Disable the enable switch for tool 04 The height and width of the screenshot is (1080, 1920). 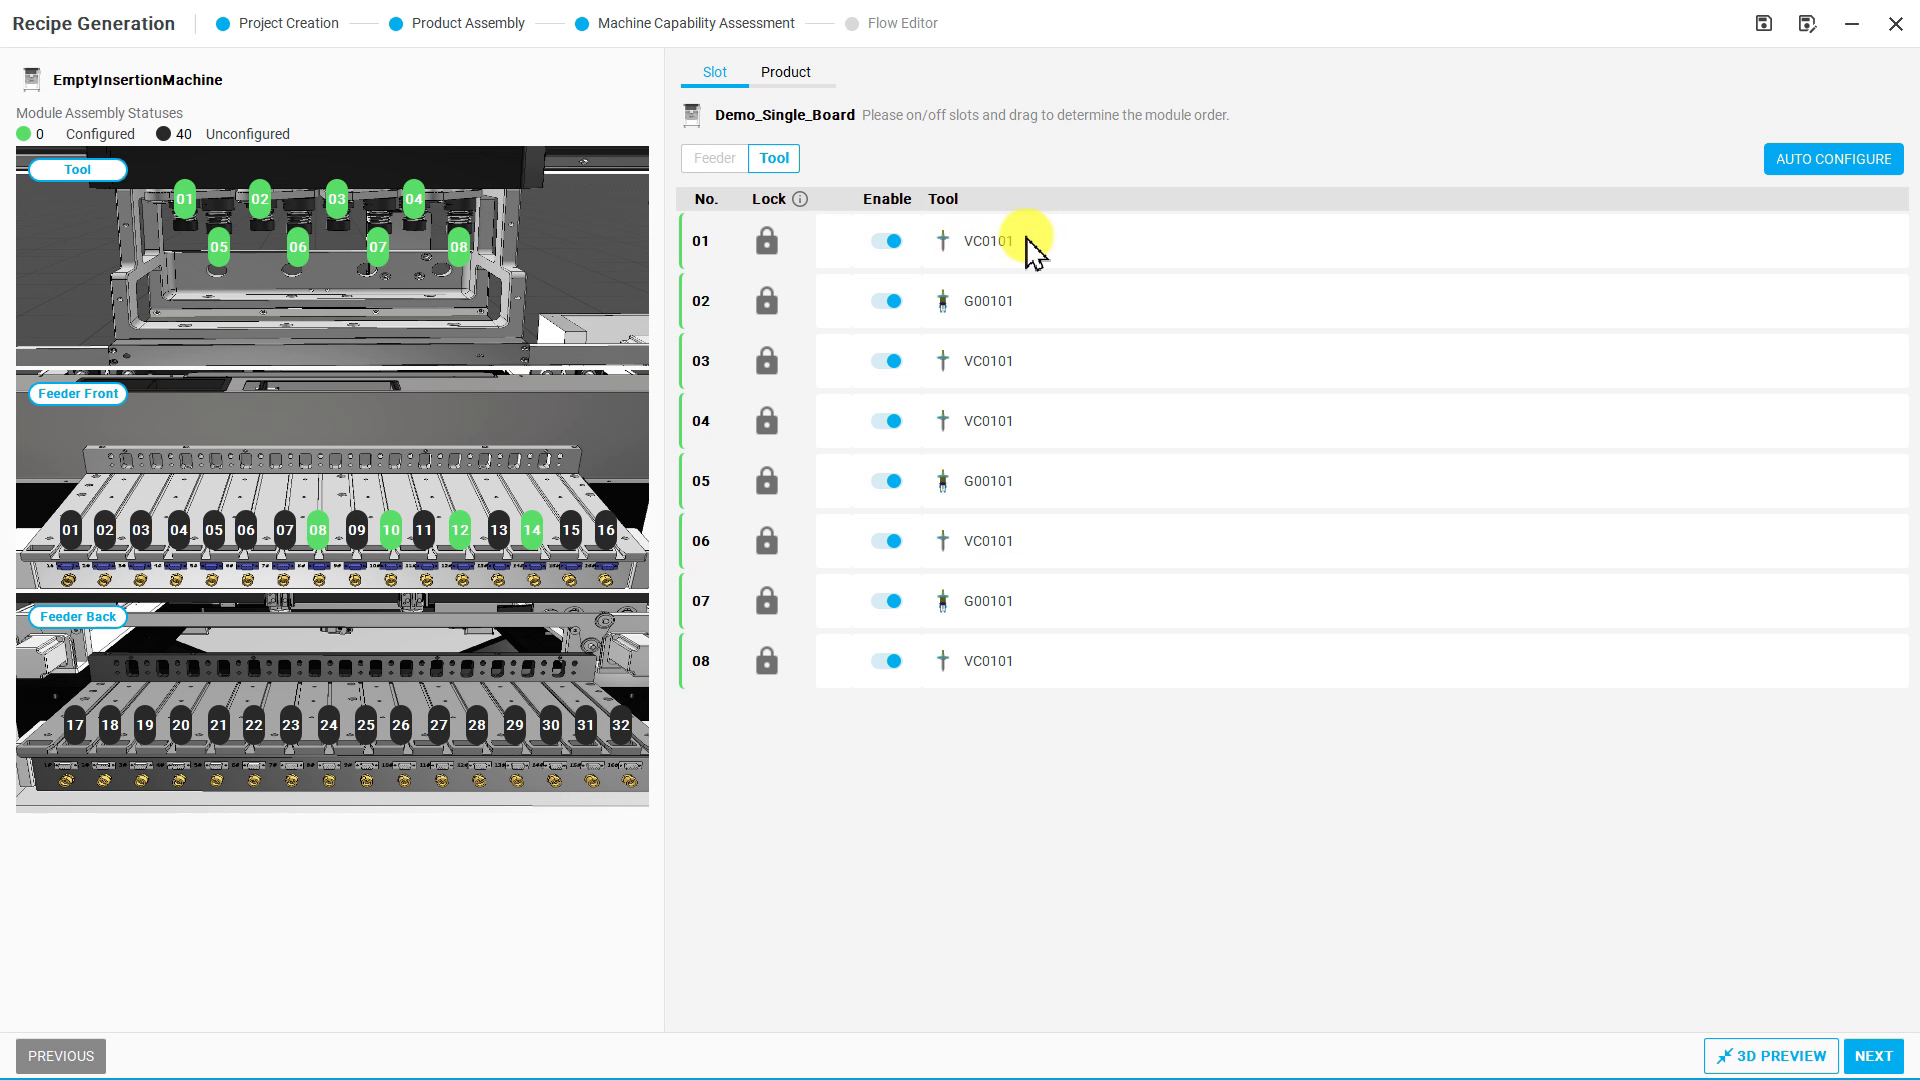(x=887, y=421)
